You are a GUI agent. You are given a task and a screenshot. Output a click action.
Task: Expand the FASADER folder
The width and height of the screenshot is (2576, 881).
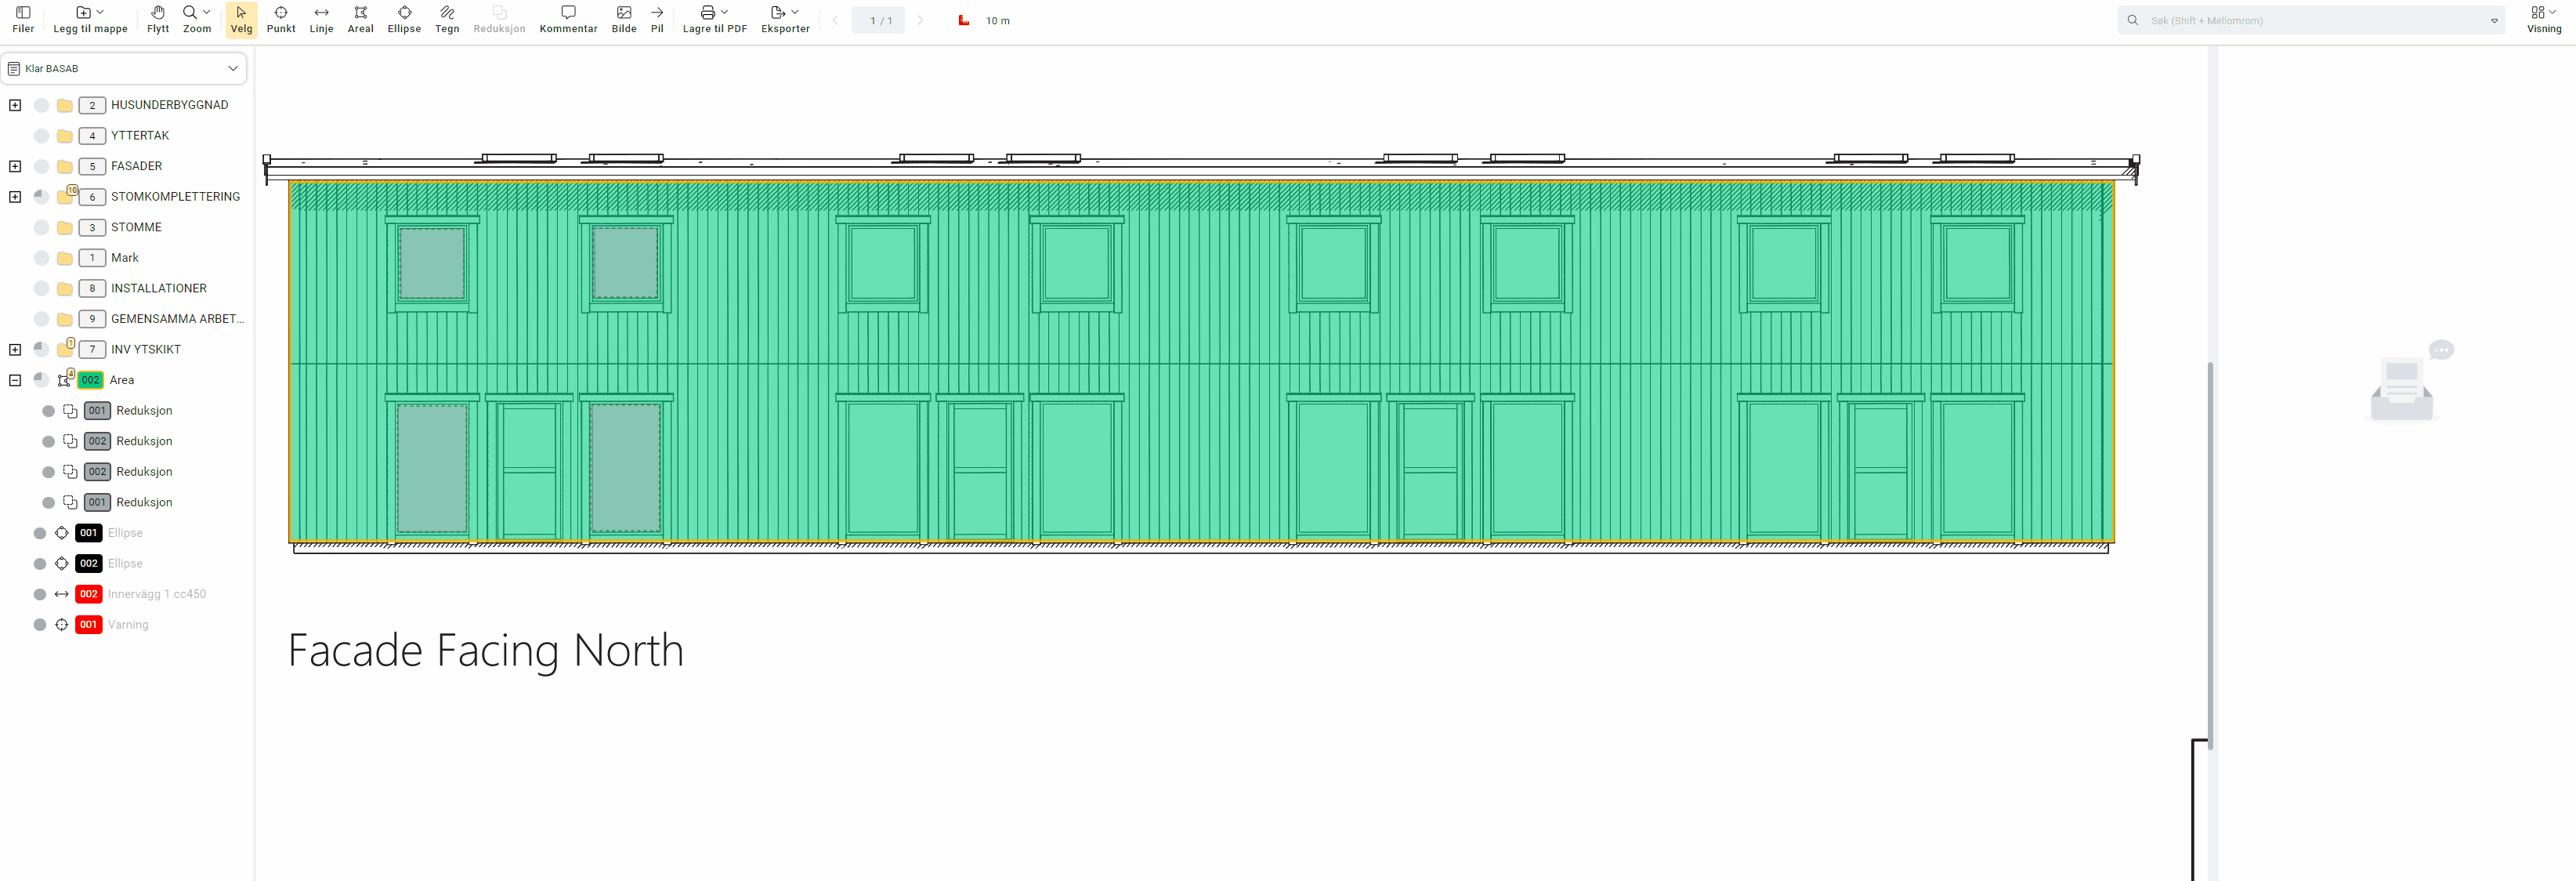15,166
